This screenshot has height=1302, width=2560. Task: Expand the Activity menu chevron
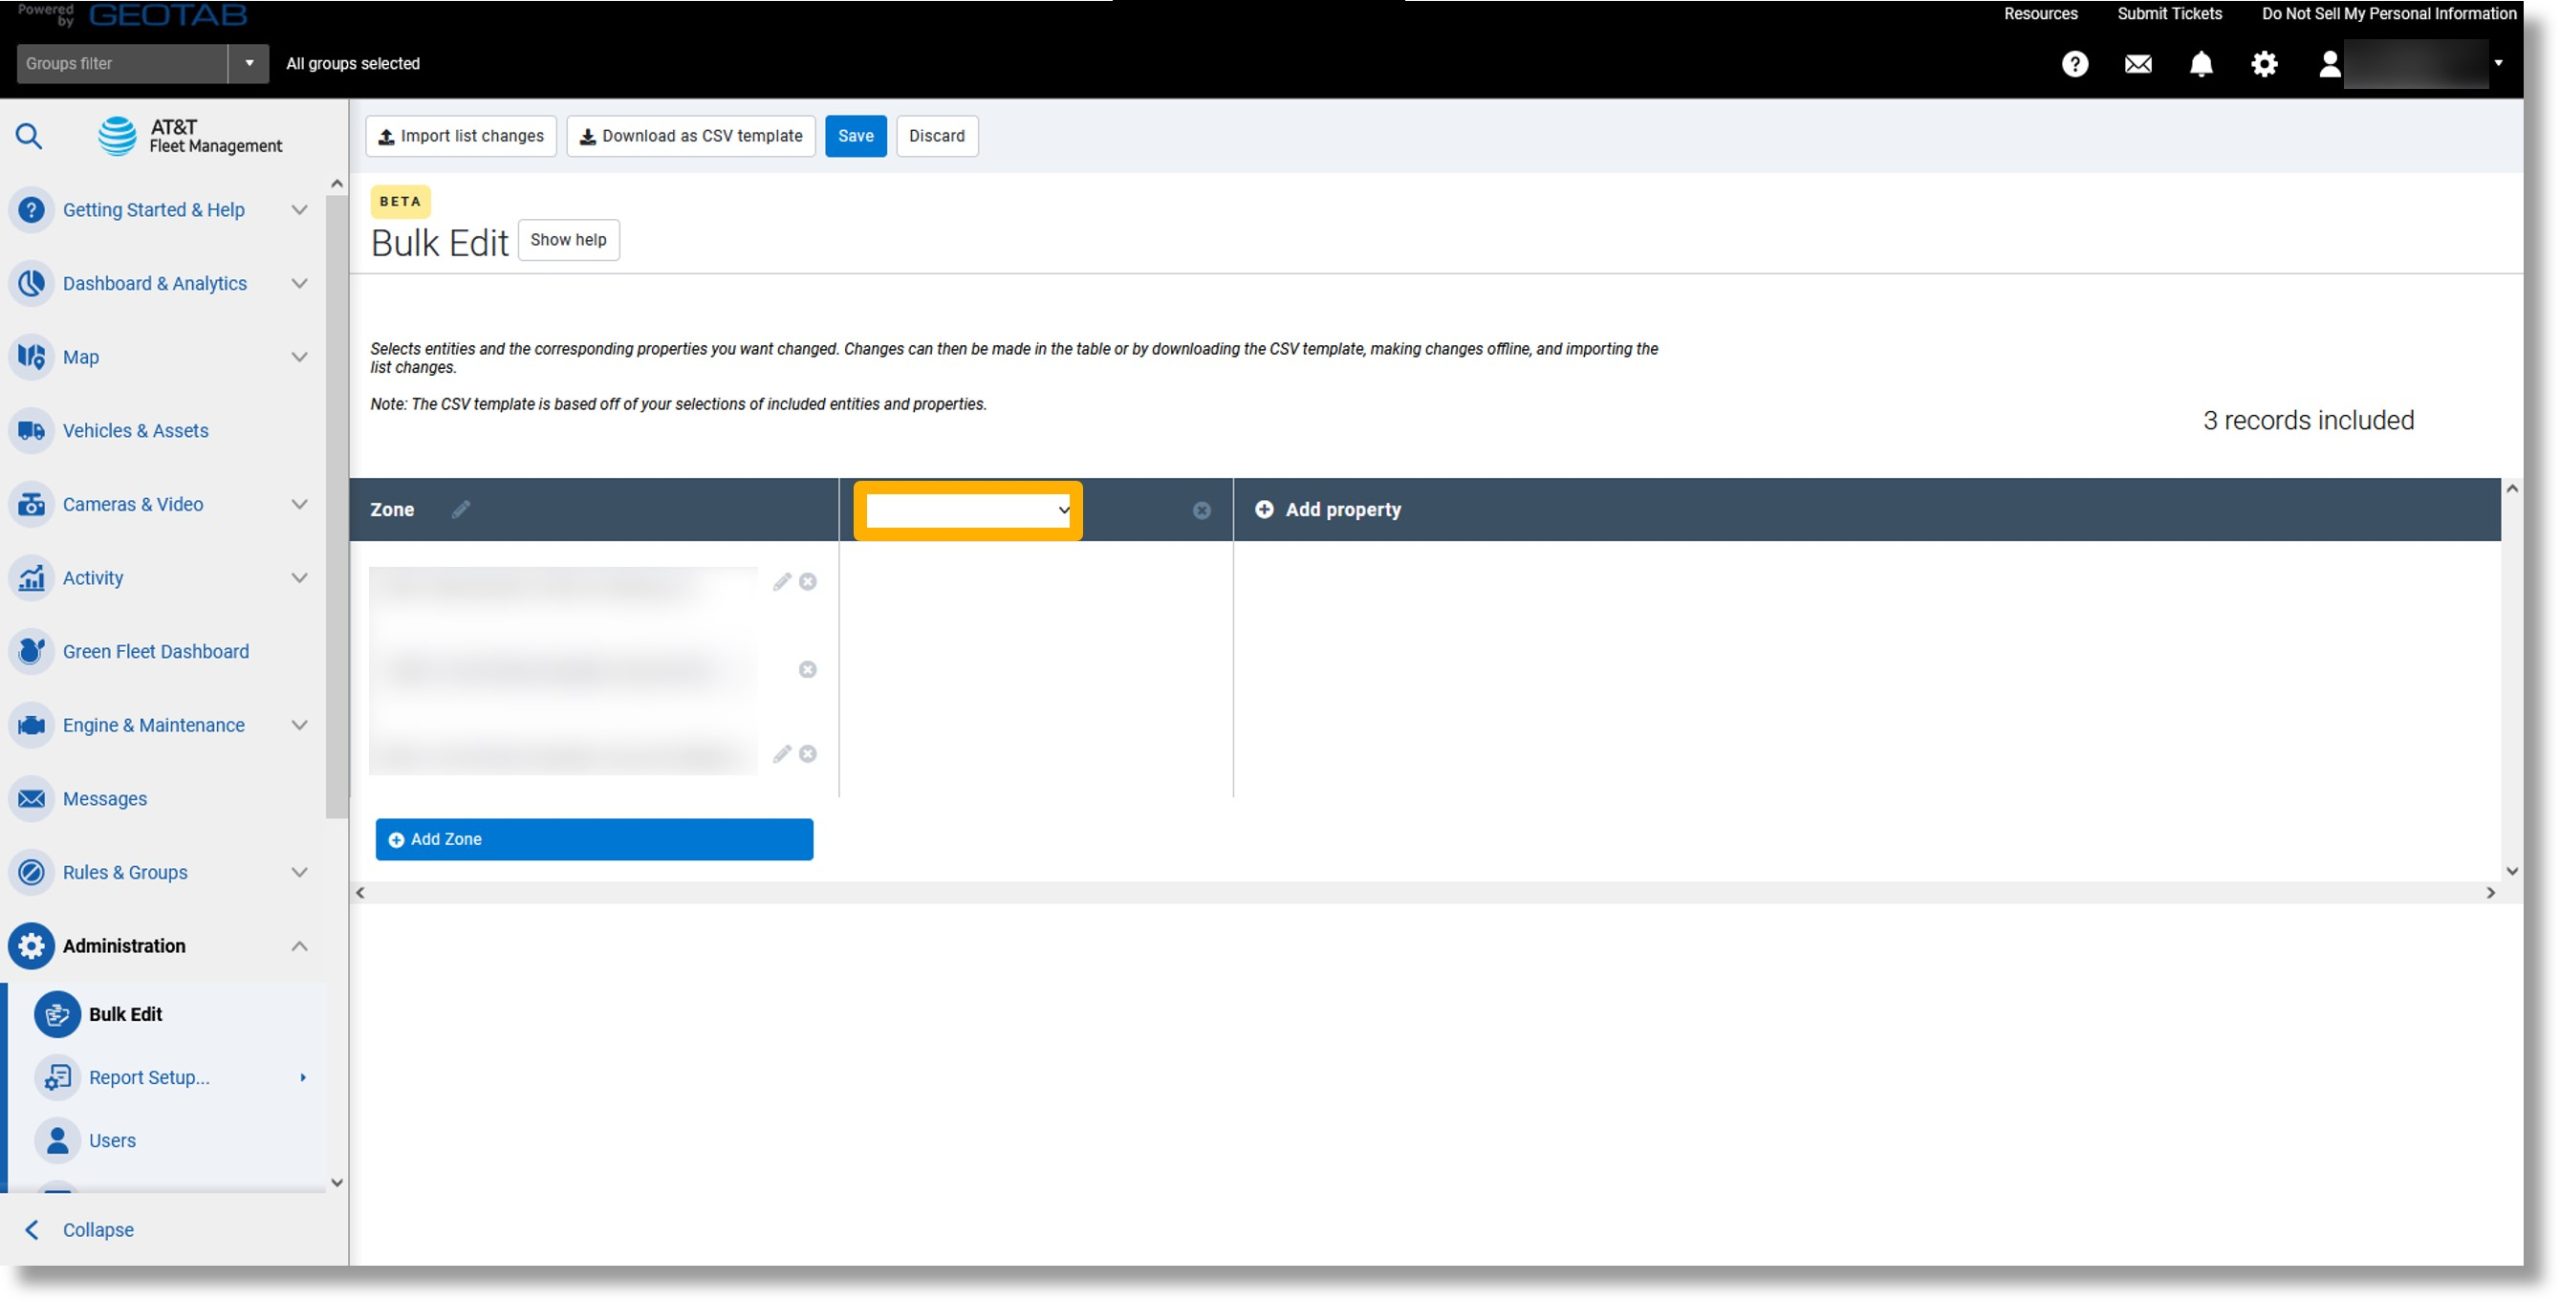[299, 578]
